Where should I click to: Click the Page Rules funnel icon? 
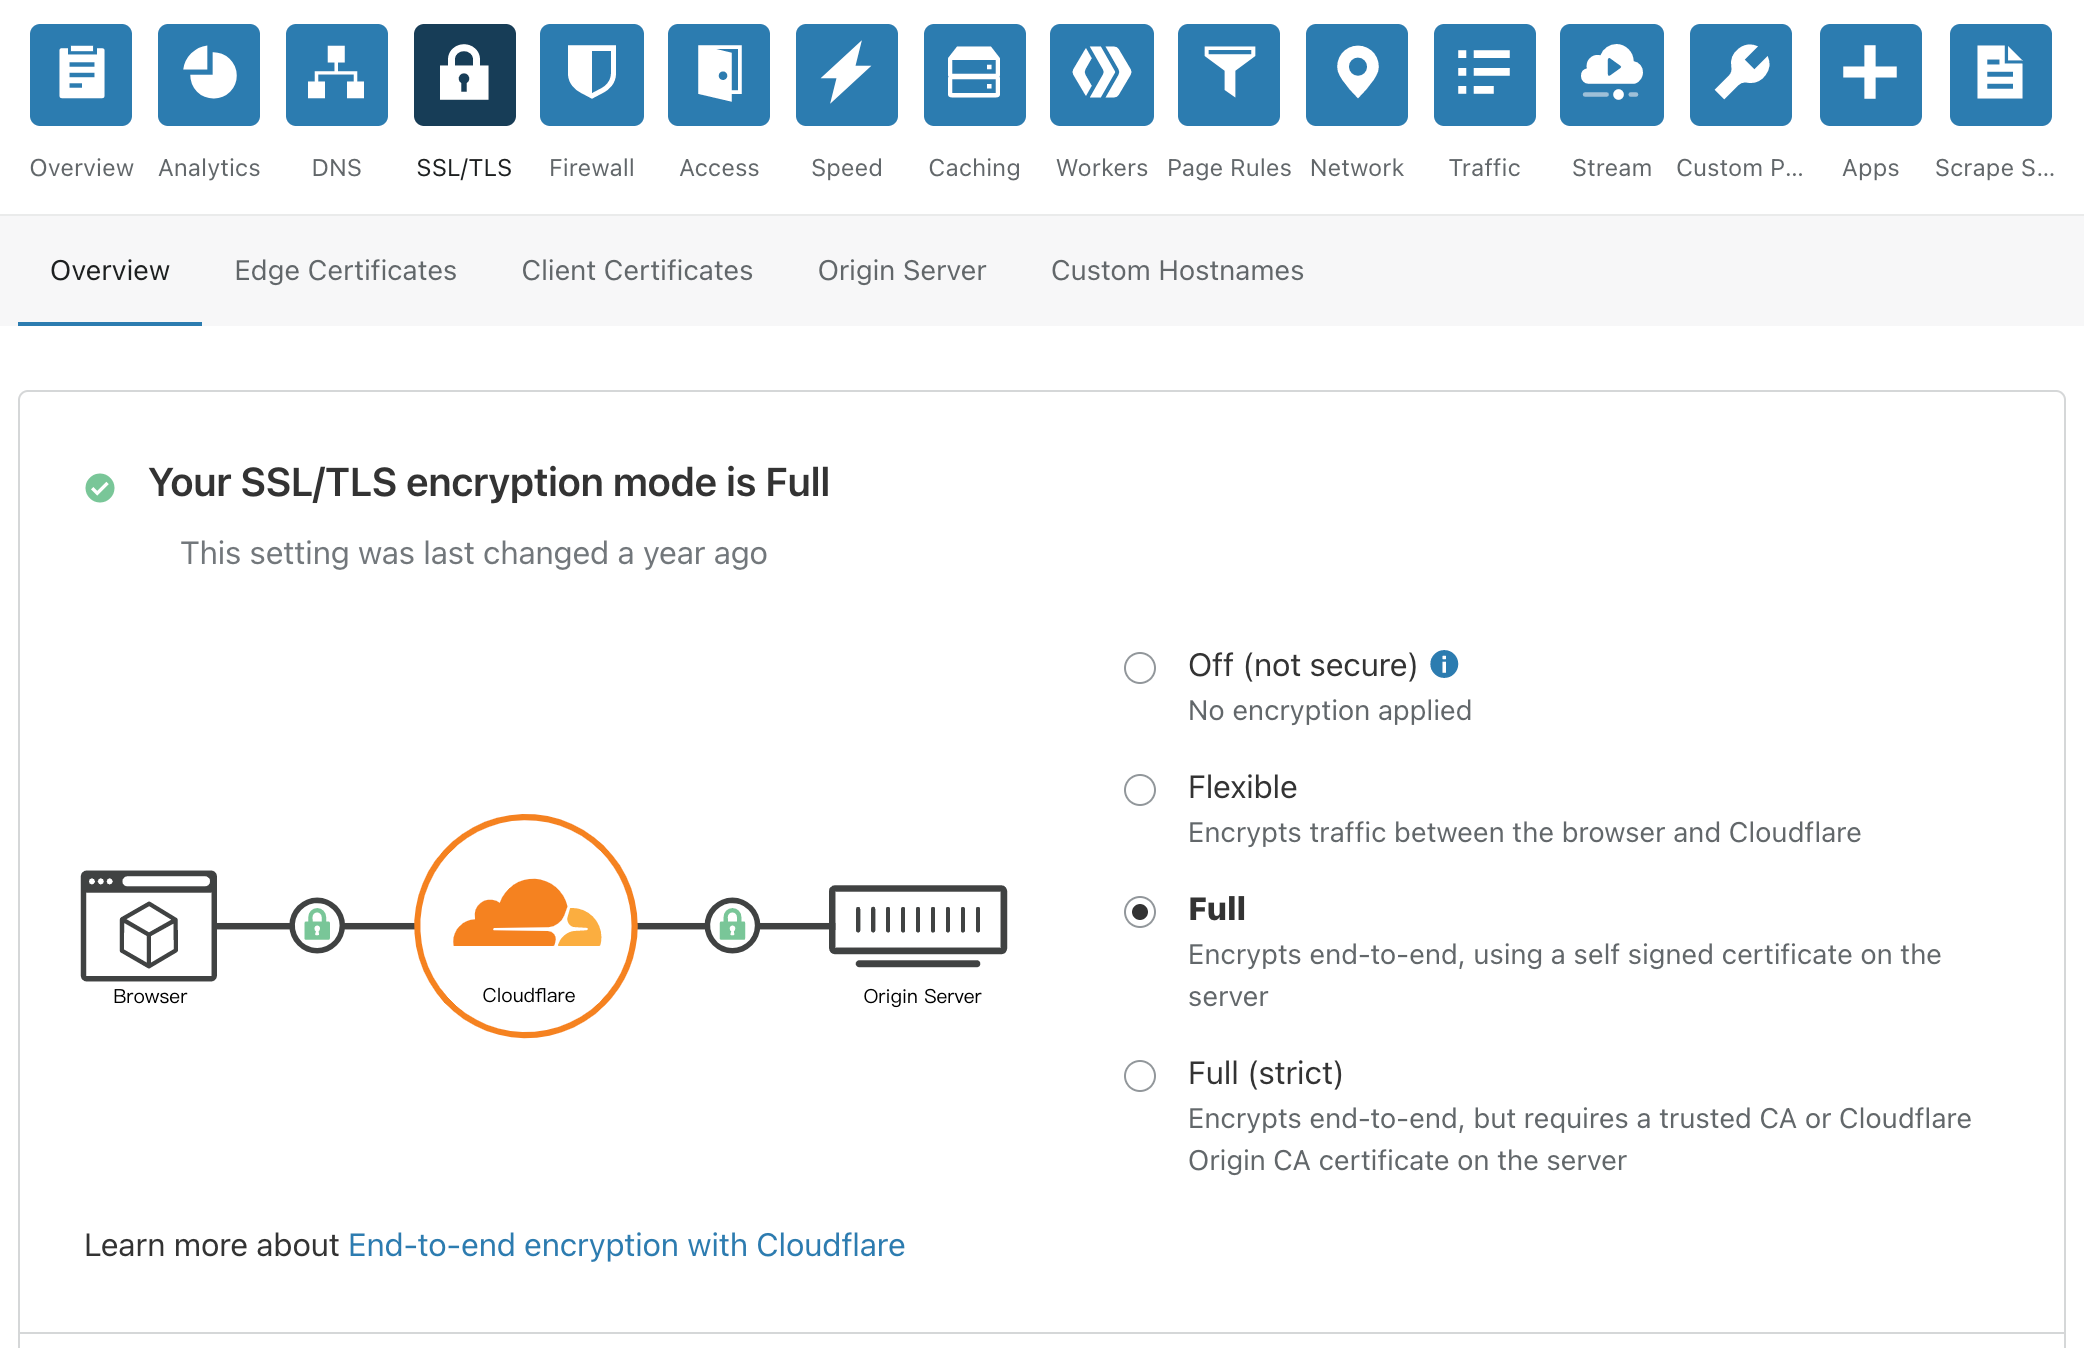tap(1229, 75)
